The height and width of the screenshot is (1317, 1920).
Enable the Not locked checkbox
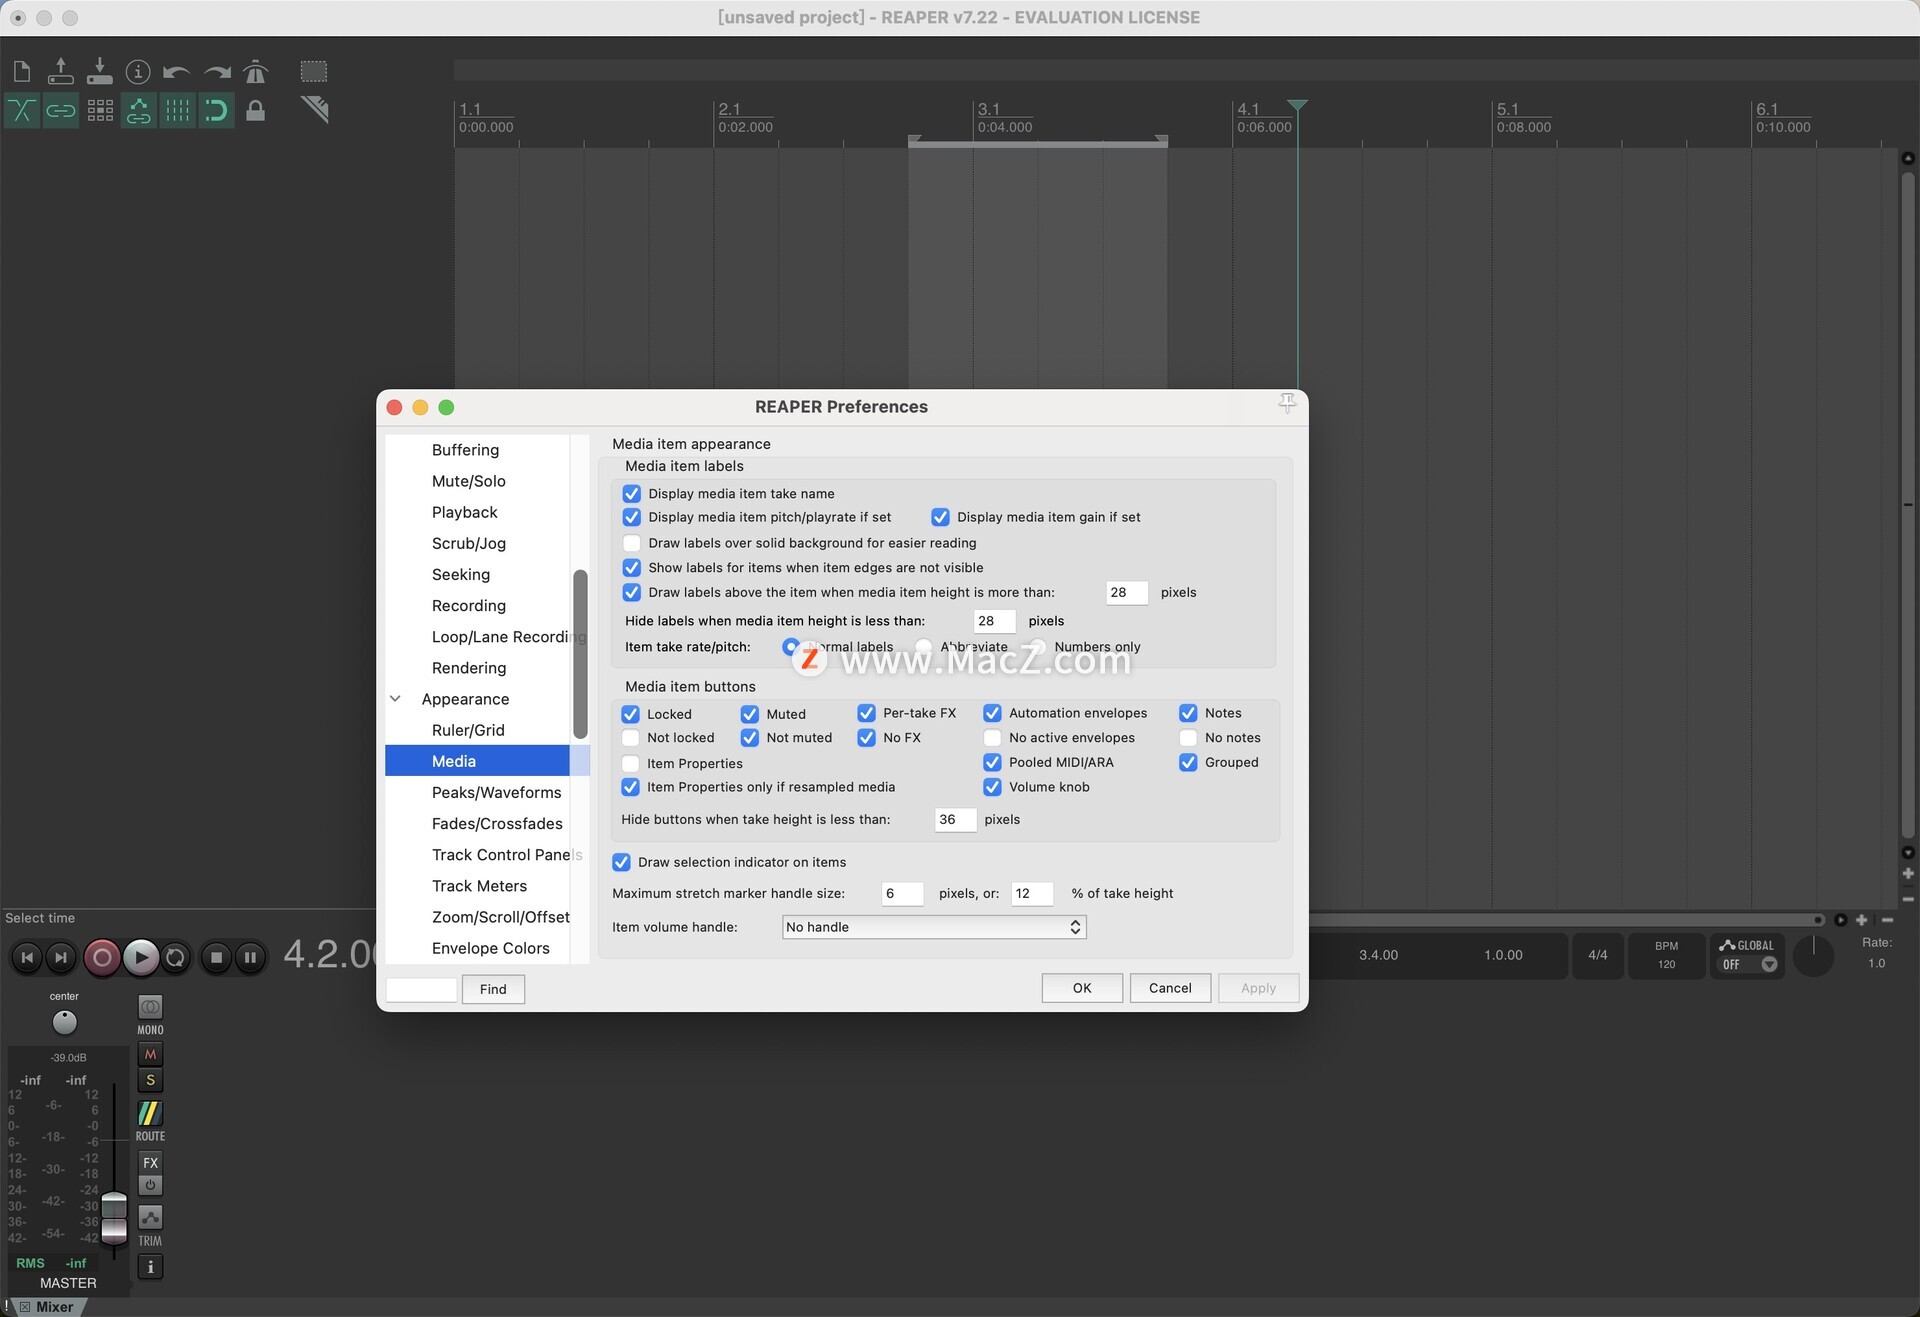coord(630,738)
